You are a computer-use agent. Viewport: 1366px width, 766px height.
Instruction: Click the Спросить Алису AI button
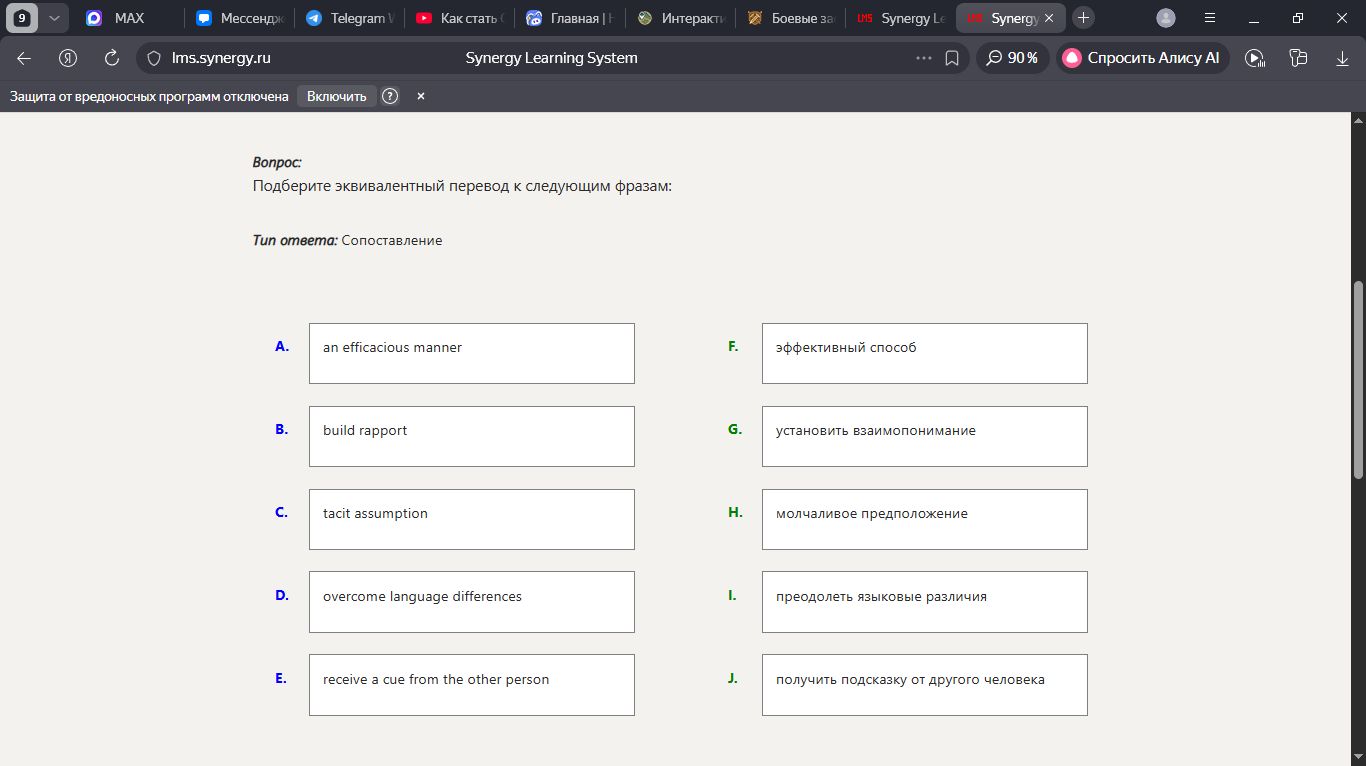point(1142,58)
